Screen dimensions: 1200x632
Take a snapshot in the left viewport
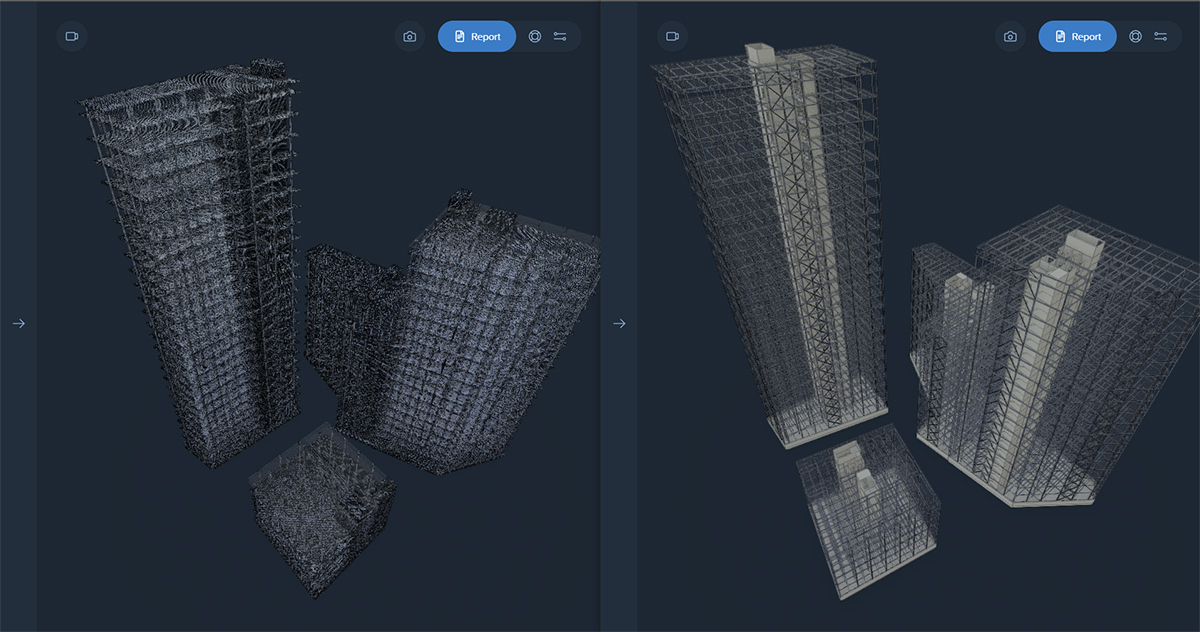tap(410, 36)
